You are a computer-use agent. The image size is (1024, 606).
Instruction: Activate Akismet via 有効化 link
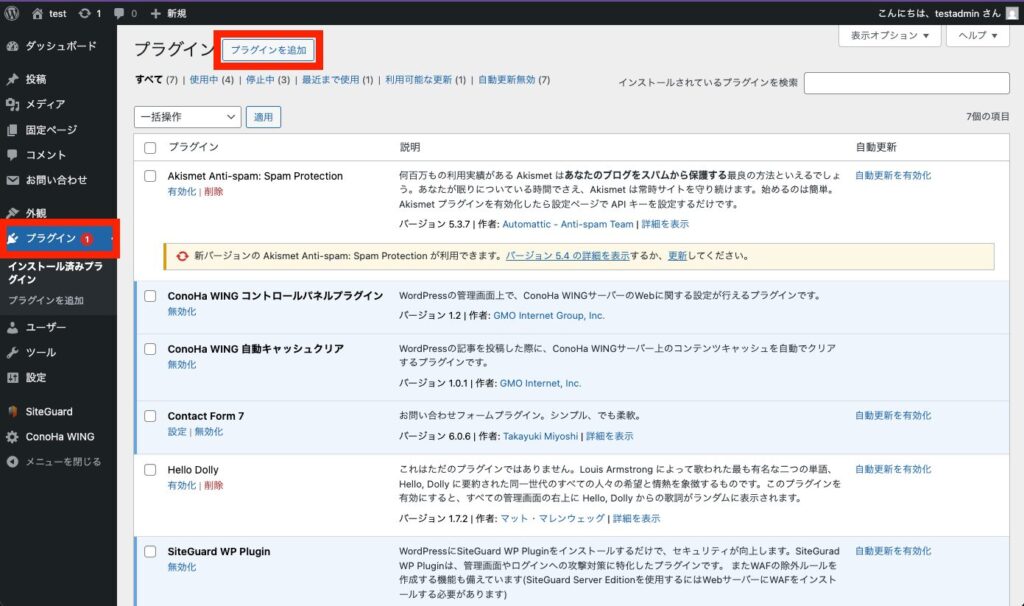pos(182,191)
